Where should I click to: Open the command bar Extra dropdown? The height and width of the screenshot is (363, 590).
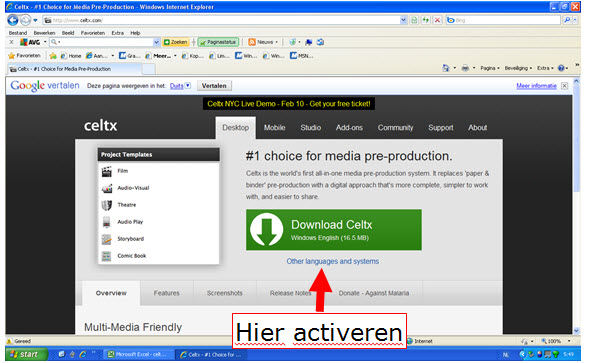tap(545, 68)
